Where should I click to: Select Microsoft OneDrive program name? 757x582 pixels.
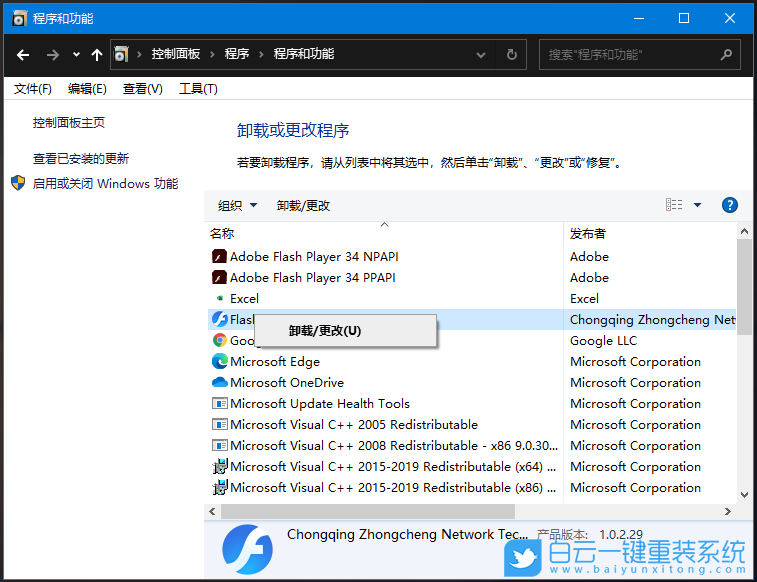click(x=287, y=383)
